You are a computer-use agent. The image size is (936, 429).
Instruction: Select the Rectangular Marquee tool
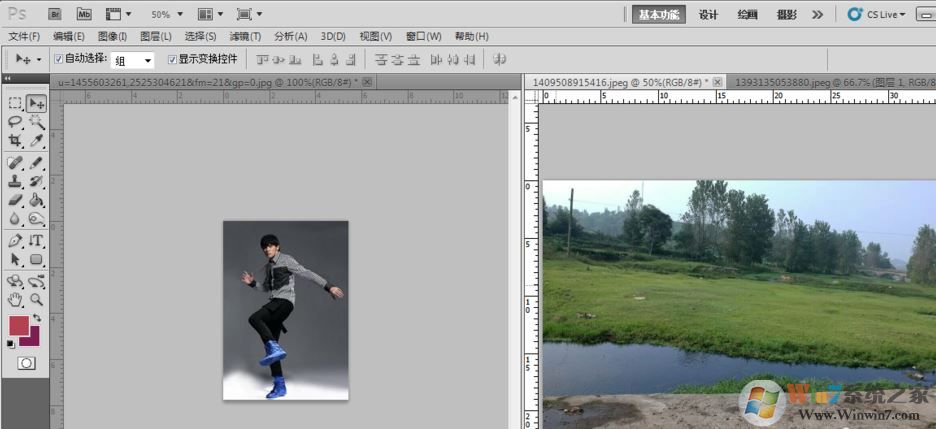(x=15, y=103)
